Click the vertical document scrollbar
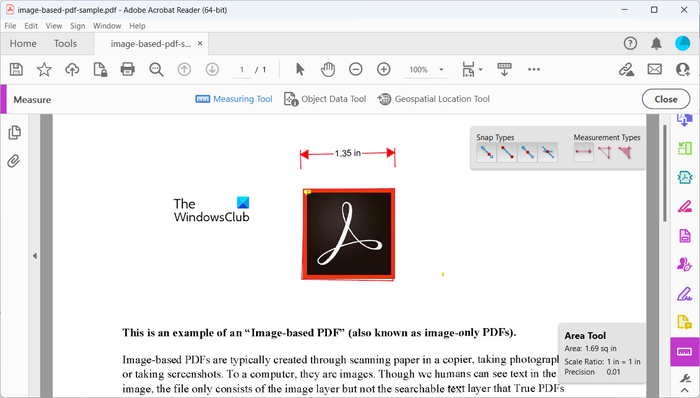The image size is (700, 398). [665, 173]
